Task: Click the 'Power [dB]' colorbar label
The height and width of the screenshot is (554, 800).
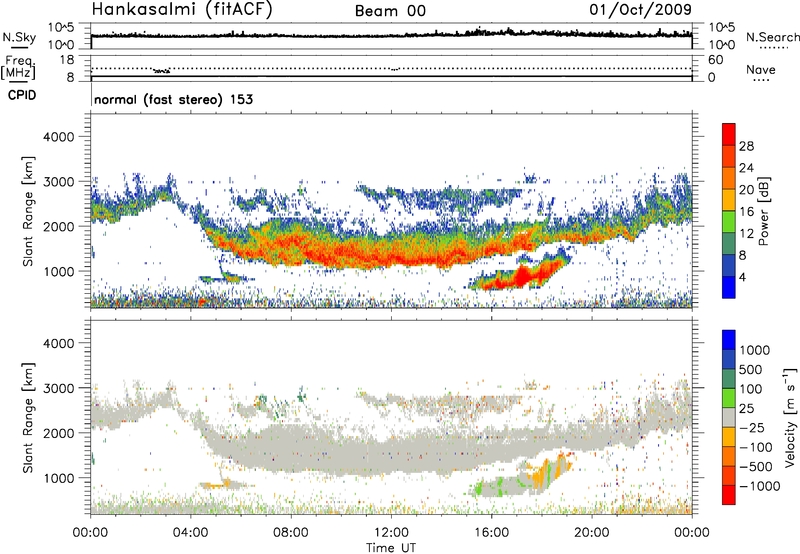Action: click(764, 211)
